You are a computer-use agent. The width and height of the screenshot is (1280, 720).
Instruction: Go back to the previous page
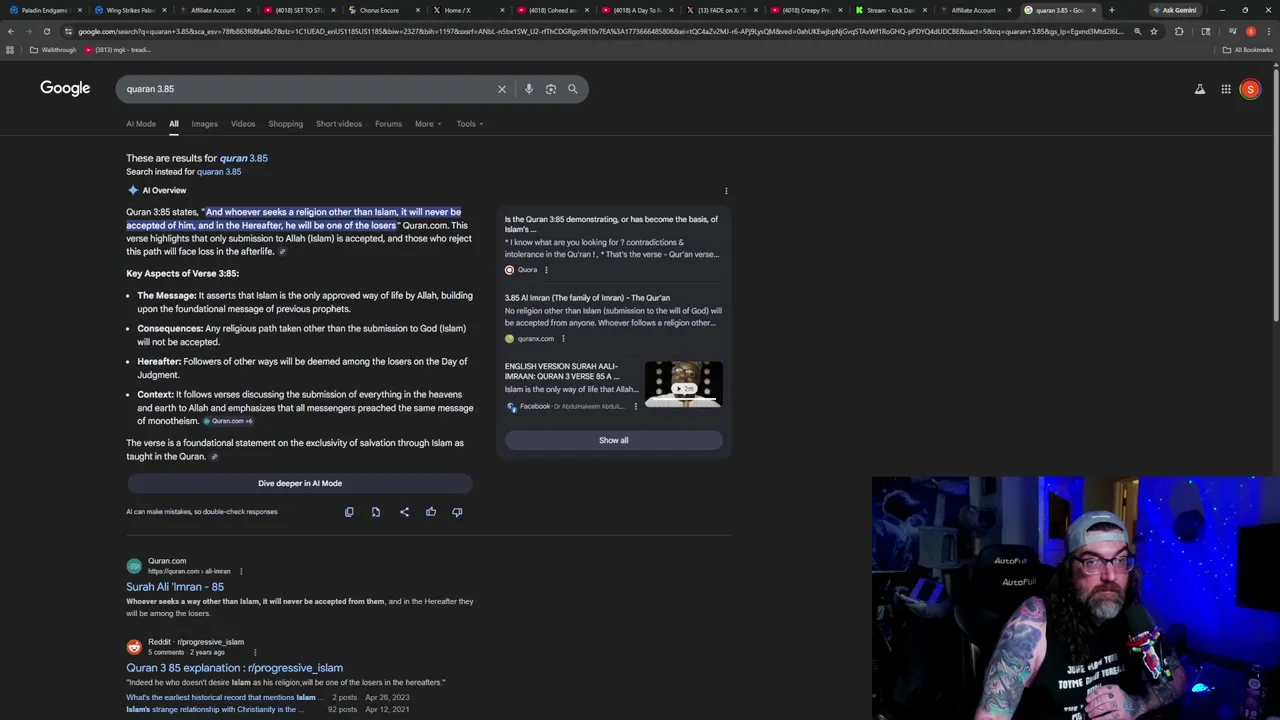[11, 31]
